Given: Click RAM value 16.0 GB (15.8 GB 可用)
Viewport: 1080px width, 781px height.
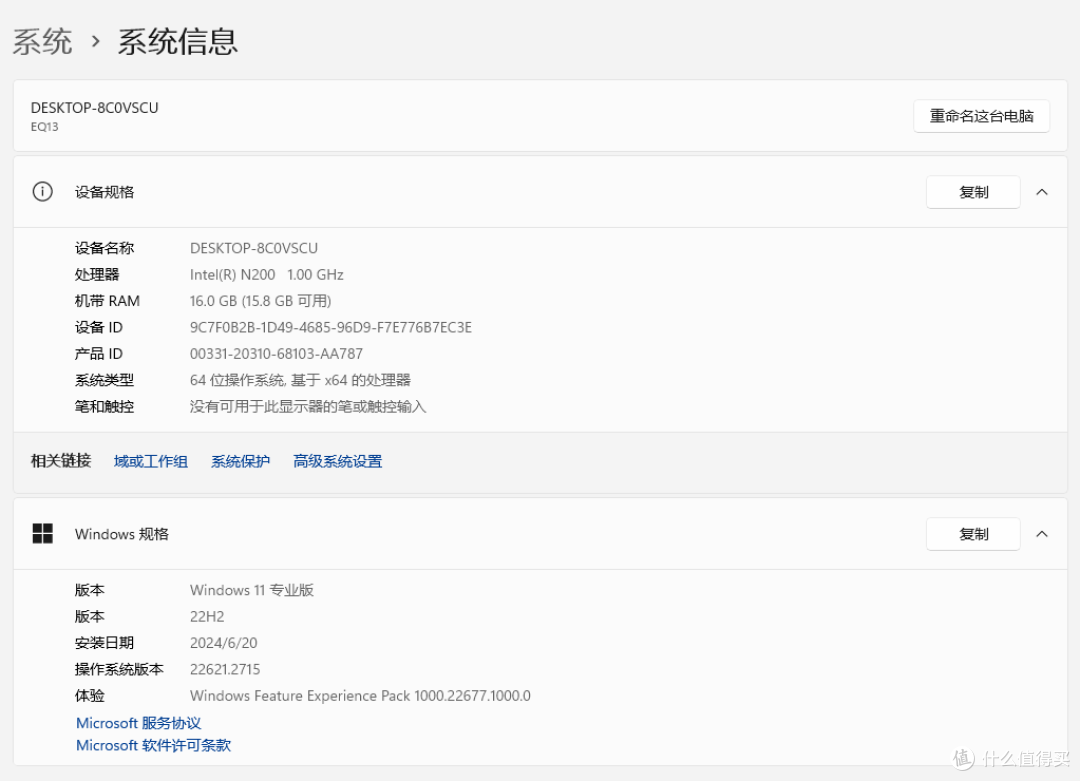Looking at the screenshot, I should pyautogui.click(x=260, y=301).
